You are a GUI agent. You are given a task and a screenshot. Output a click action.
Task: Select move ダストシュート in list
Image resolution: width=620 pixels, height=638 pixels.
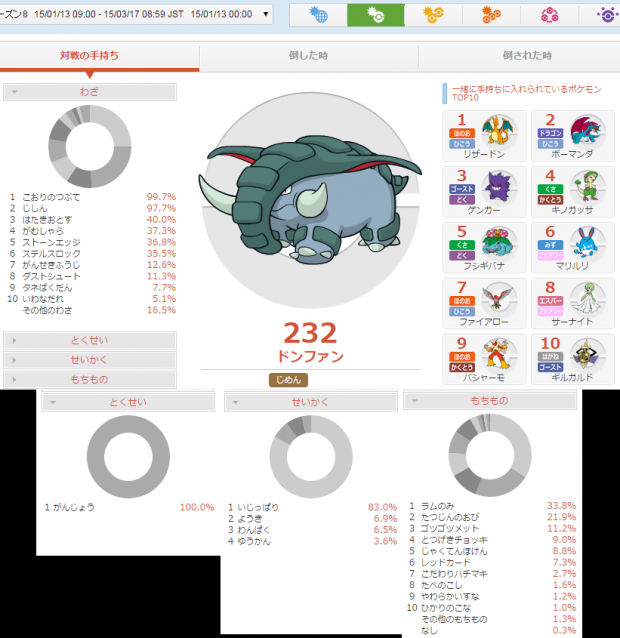[92, 276]
